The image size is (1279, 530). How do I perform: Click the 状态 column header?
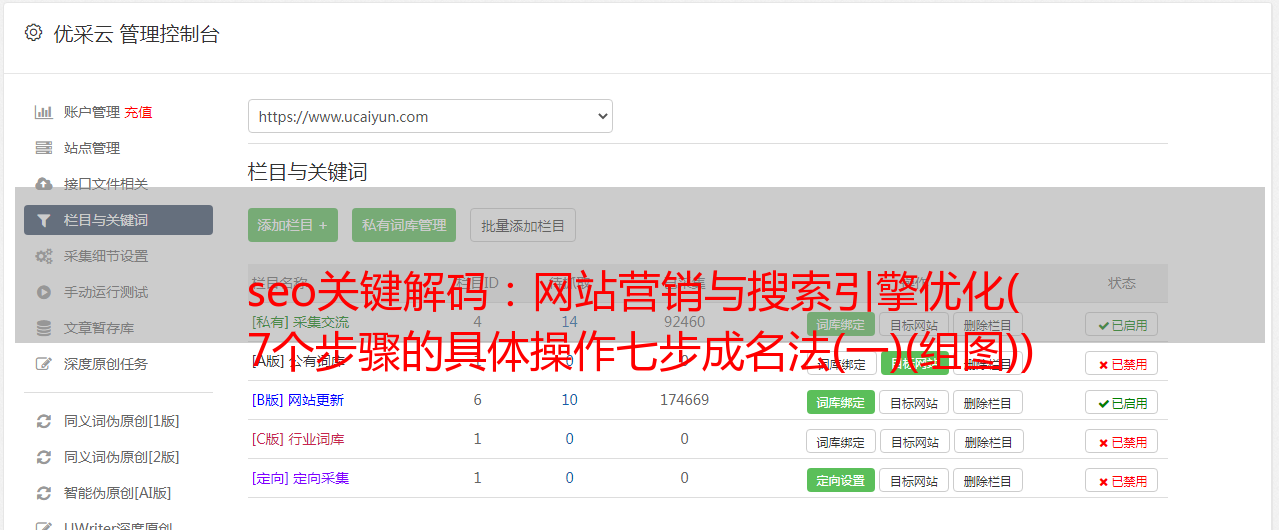coord(1122,283)
